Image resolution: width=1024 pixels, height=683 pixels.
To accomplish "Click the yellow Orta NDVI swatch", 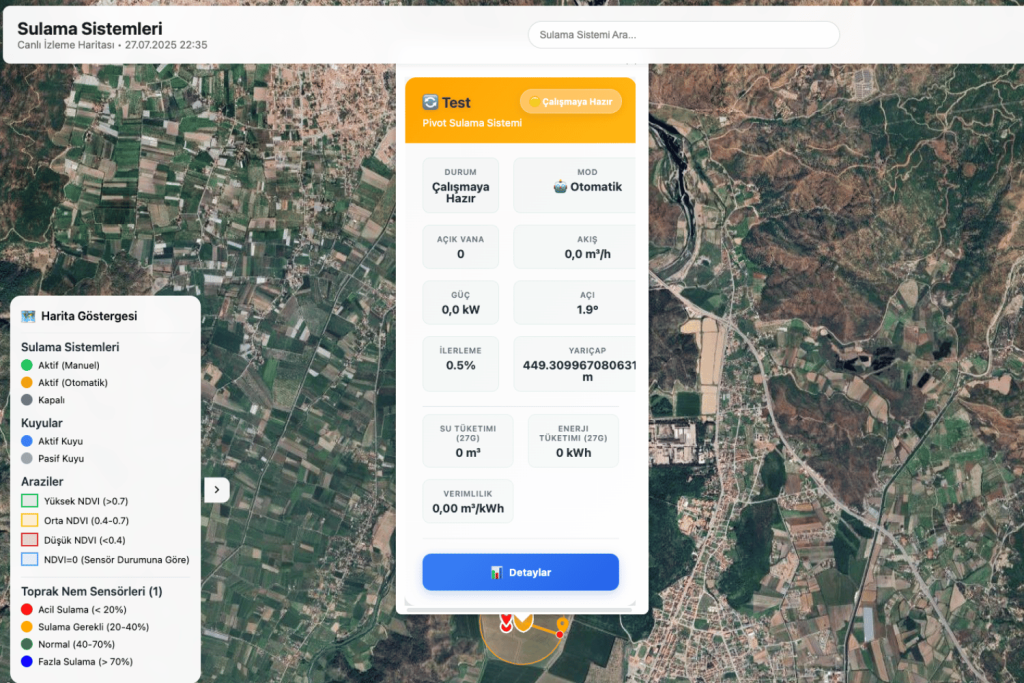I will tap(29, 521).
